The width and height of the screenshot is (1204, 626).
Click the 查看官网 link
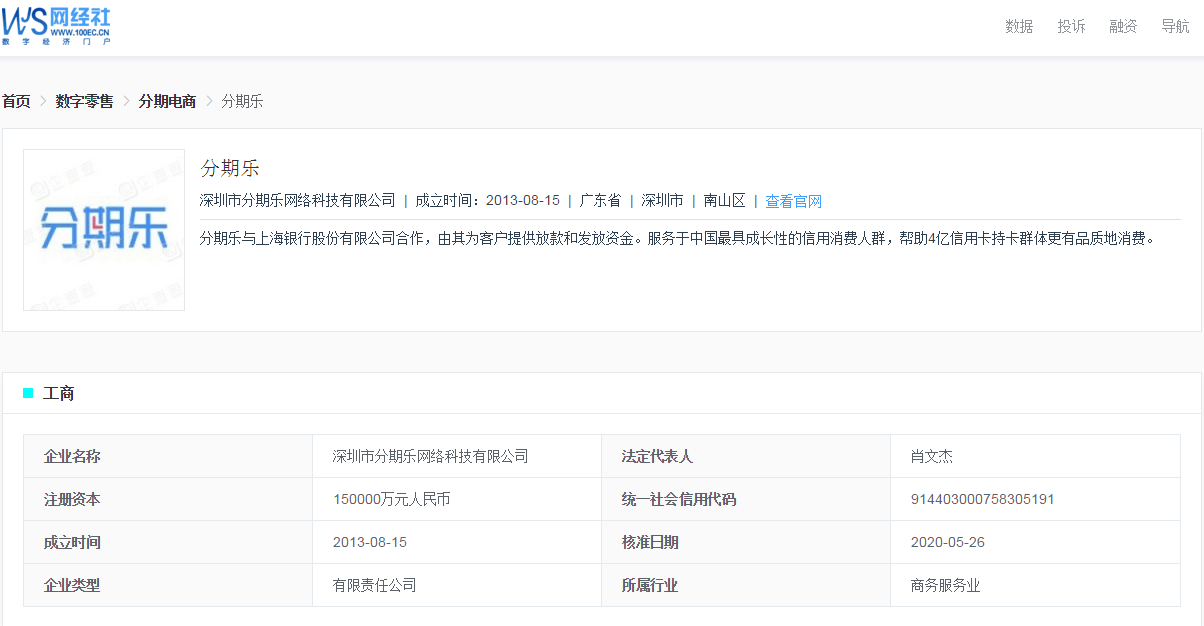(792, 200)
